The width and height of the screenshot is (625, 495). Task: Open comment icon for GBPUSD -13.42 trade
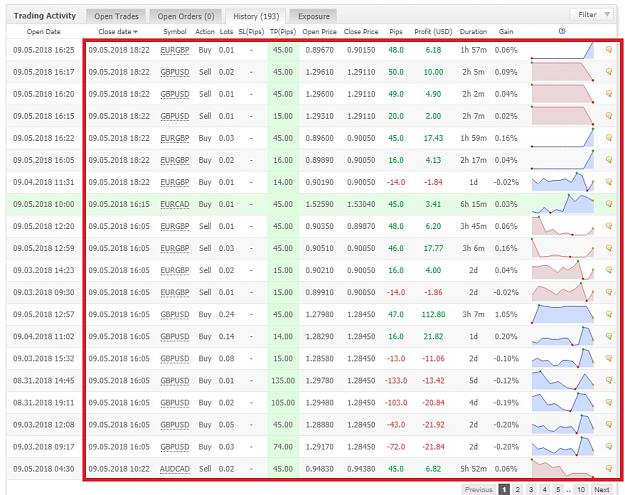[609, 380]
